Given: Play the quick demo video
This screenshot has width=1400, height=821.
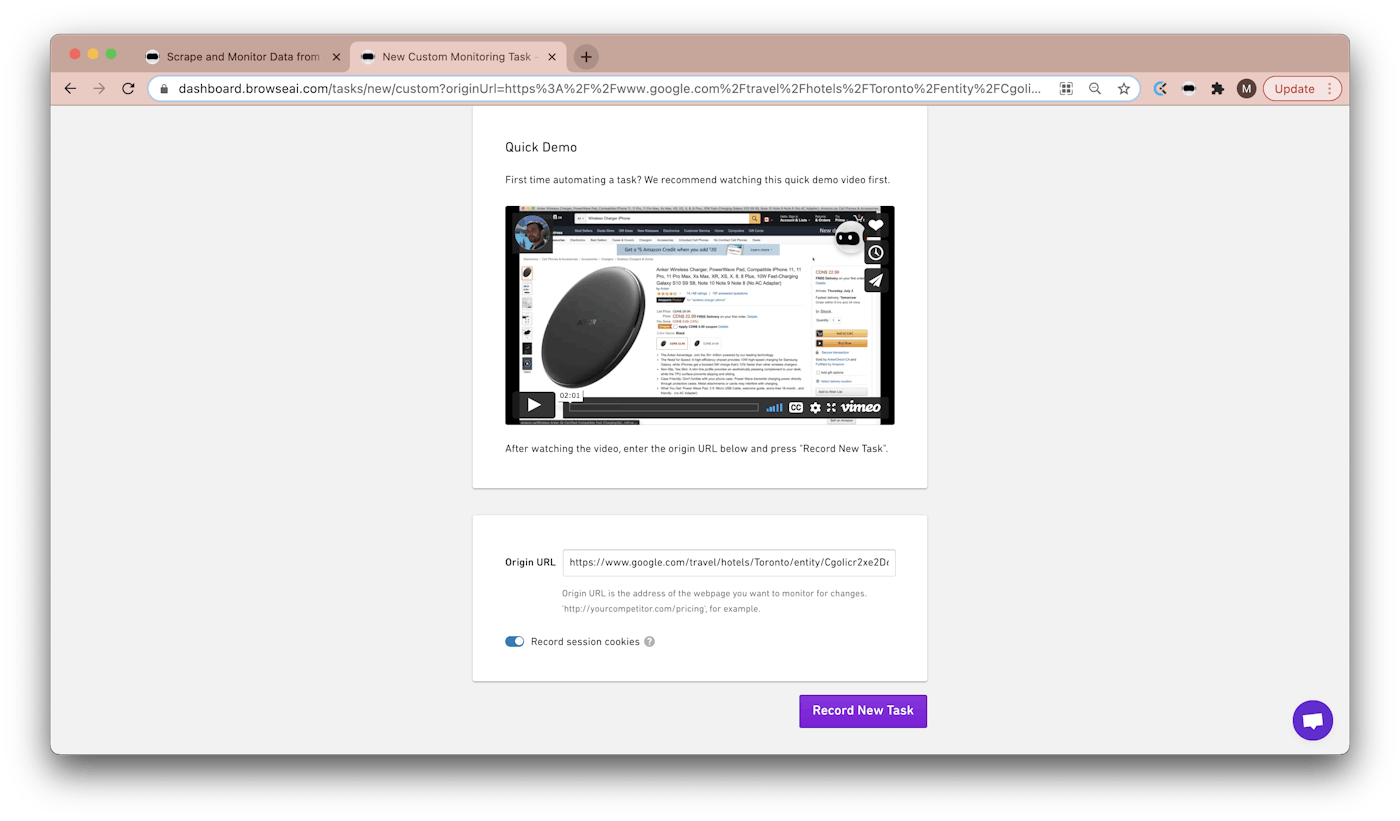Looking at the screenshot, I should (x=534, y=405).
